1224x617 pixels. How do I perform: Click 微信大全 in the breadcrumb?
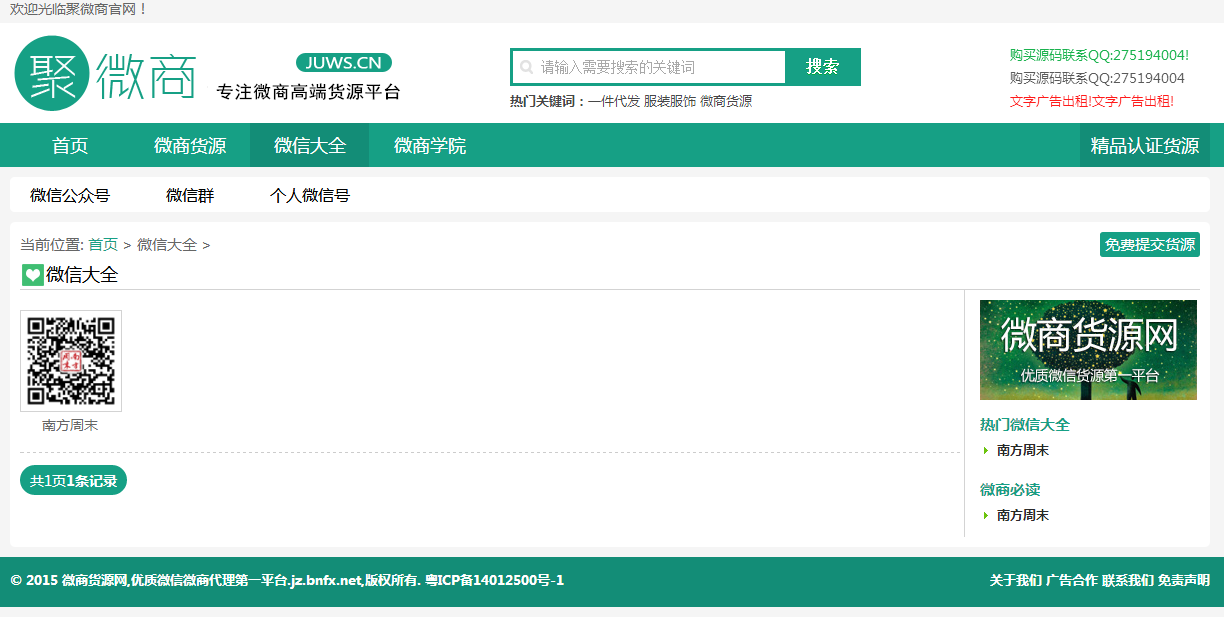pyautogui.click(x=167, y=245)
